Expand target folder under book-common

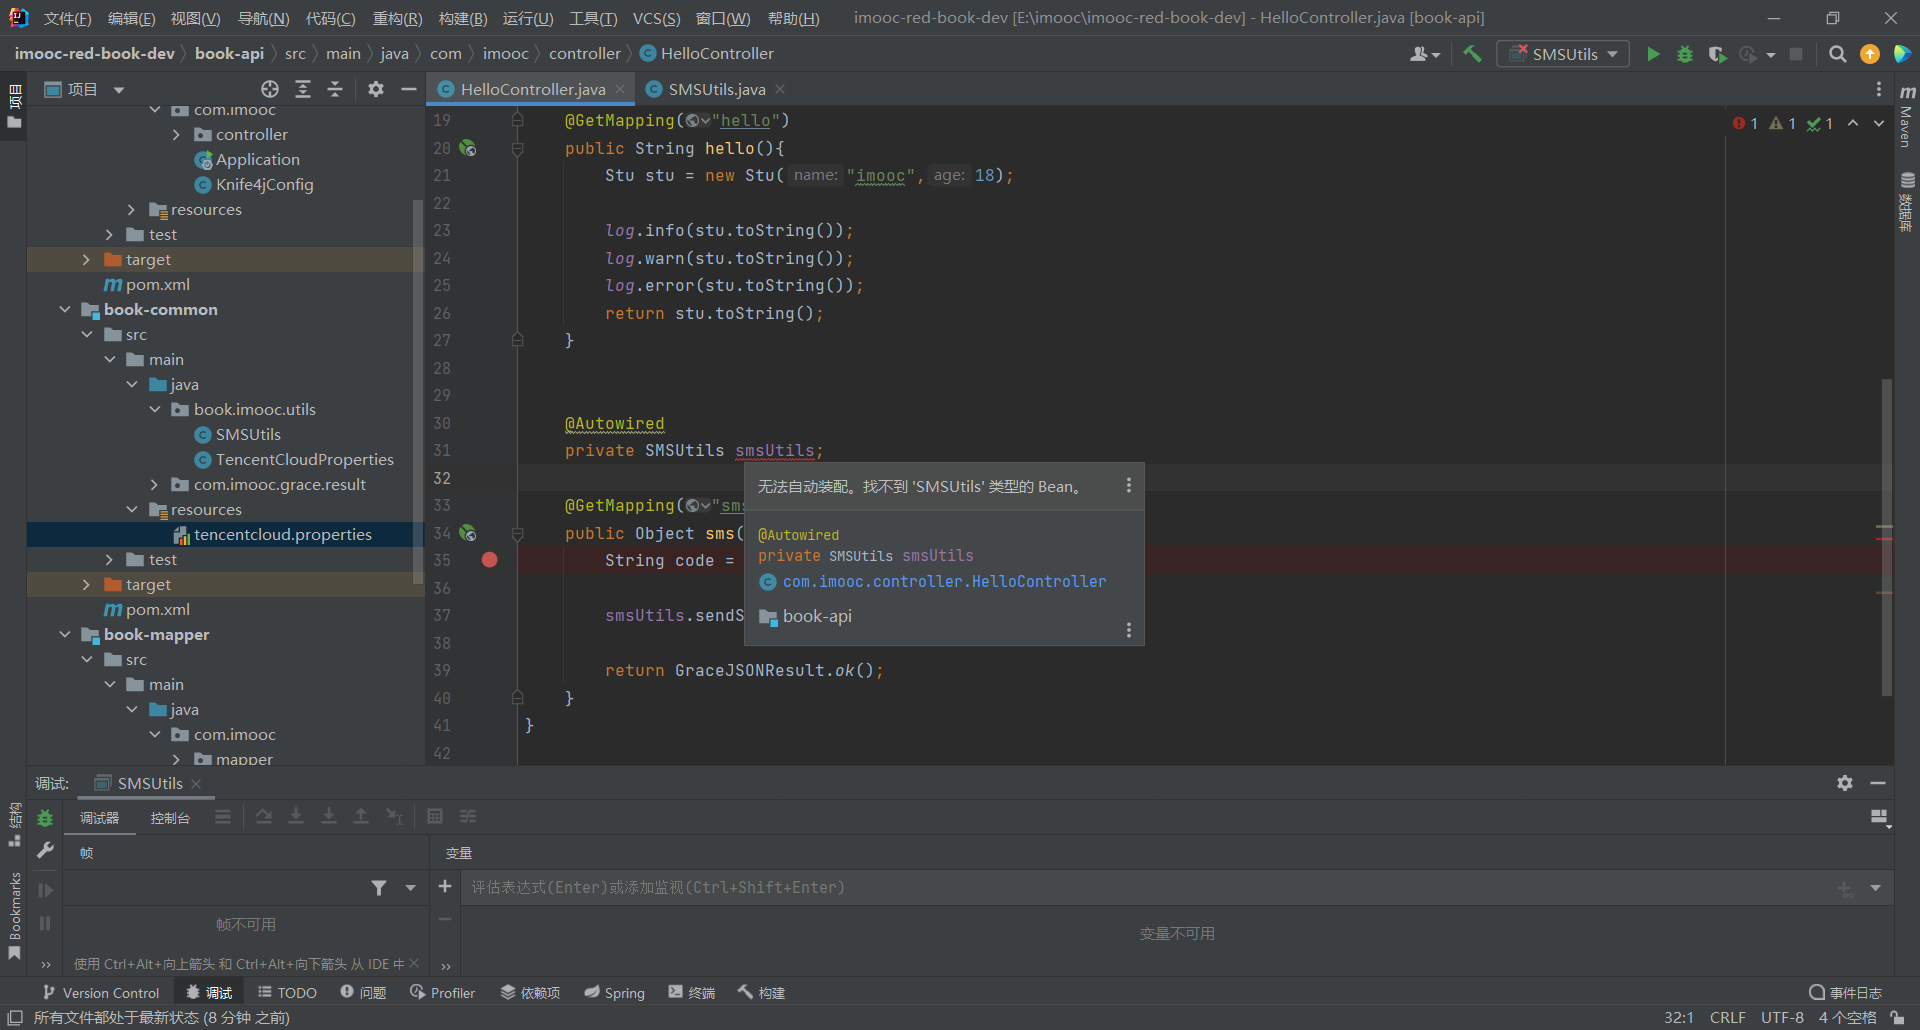tap(86, 584)
